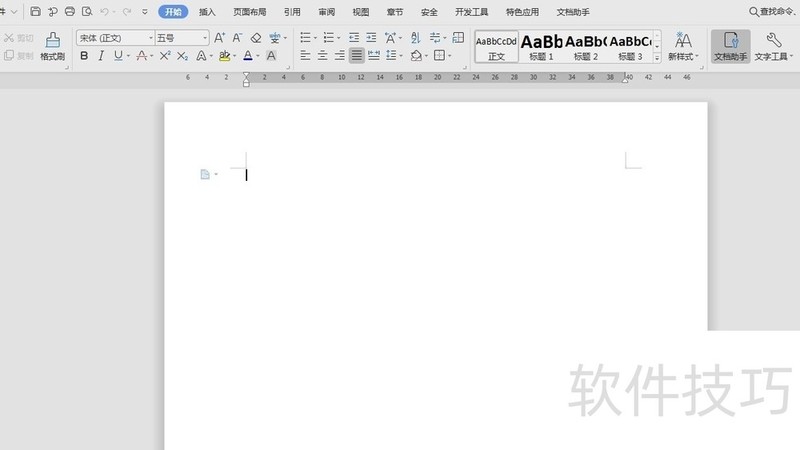Screen dimensions: 800x450
Task: Toggle character shading A icon
Action: tap(271, 56)
